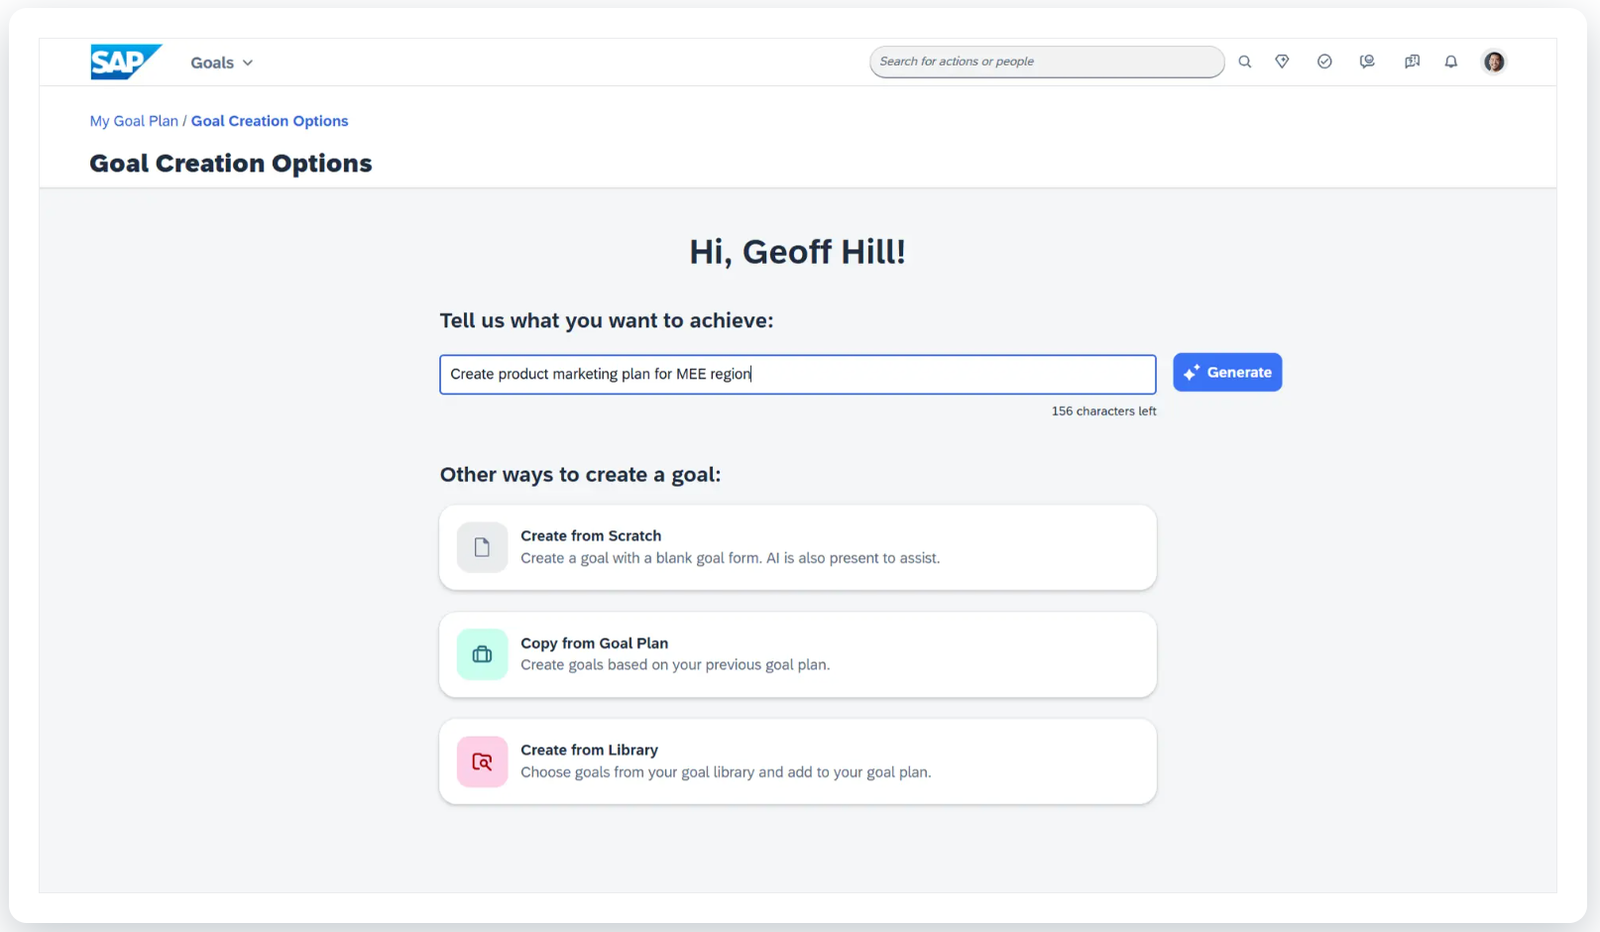Click the search magnifier icon
The image size is (1600, 932).
click(1245, 62)
